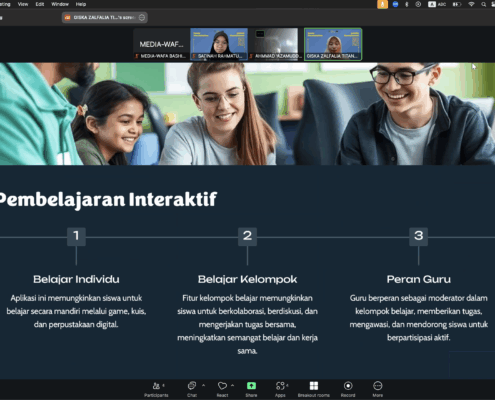Open the Help menu
This screenshot has width=495, height=400.
click(x=81, y=4)
